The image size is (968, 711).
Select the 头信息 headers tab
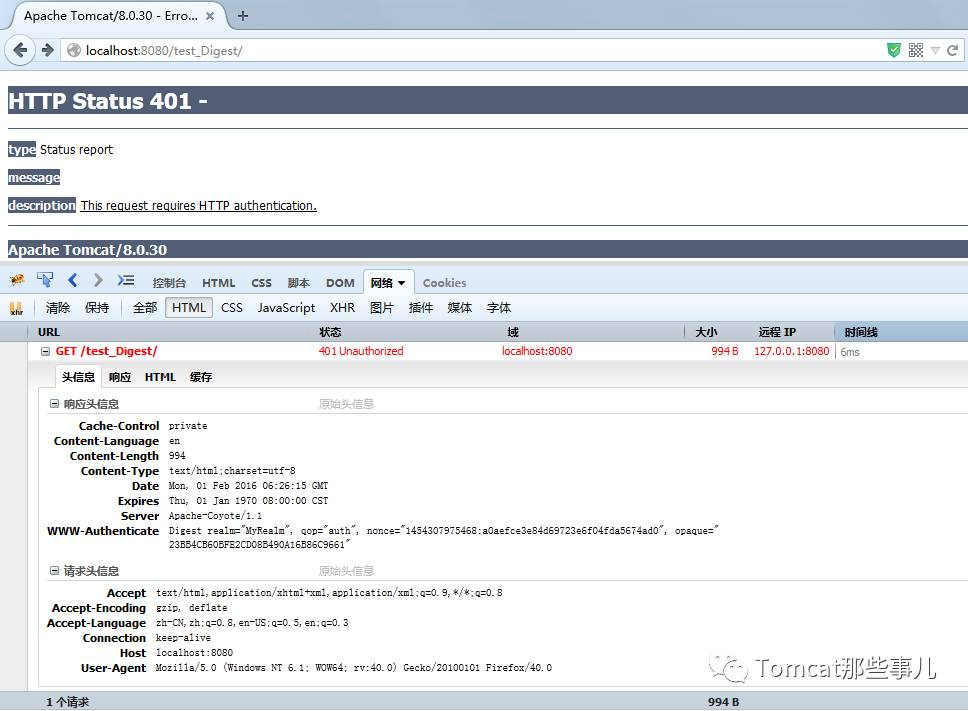[78, 377]
